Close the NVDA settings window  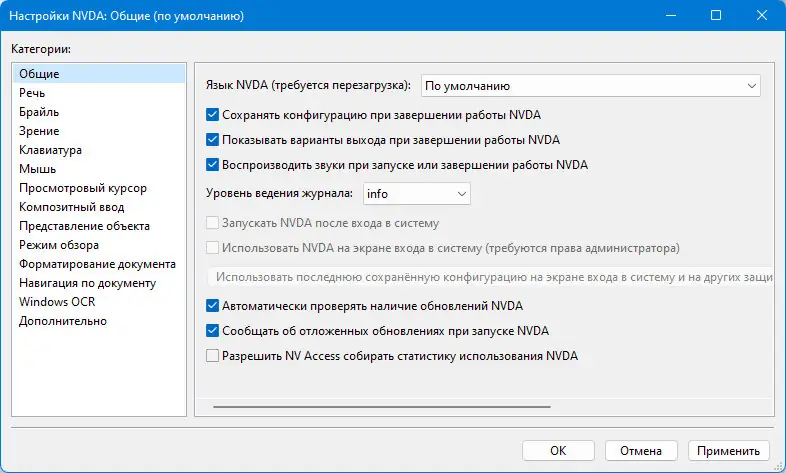click(762, 16)
